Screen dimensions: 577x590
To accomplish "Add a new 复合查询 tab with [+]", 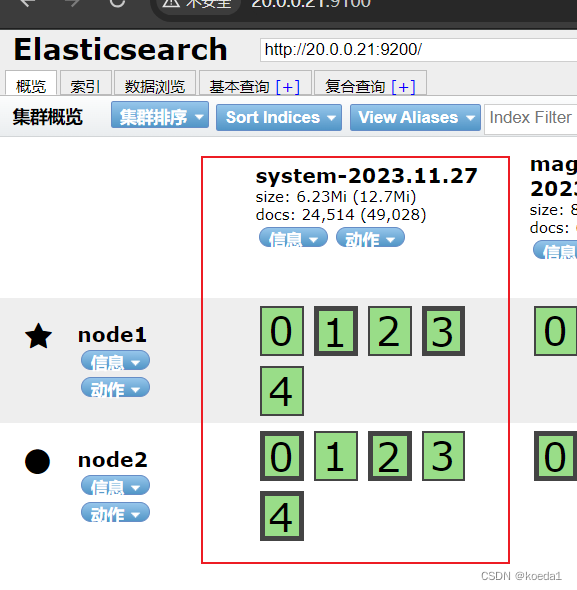I will click(x=403, y=87).
